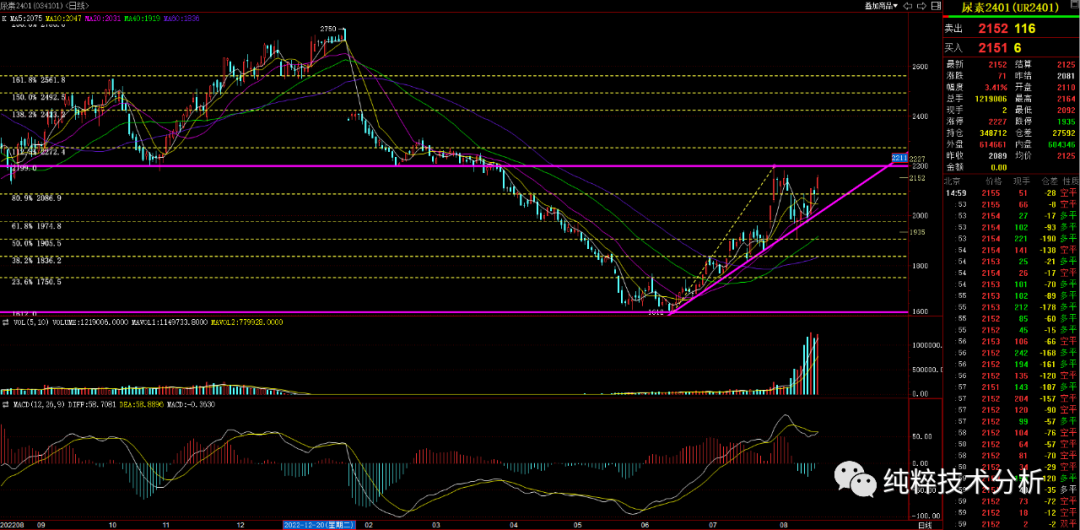
Task: Click the 北京 time column header
Action: (x=952, y=181)
